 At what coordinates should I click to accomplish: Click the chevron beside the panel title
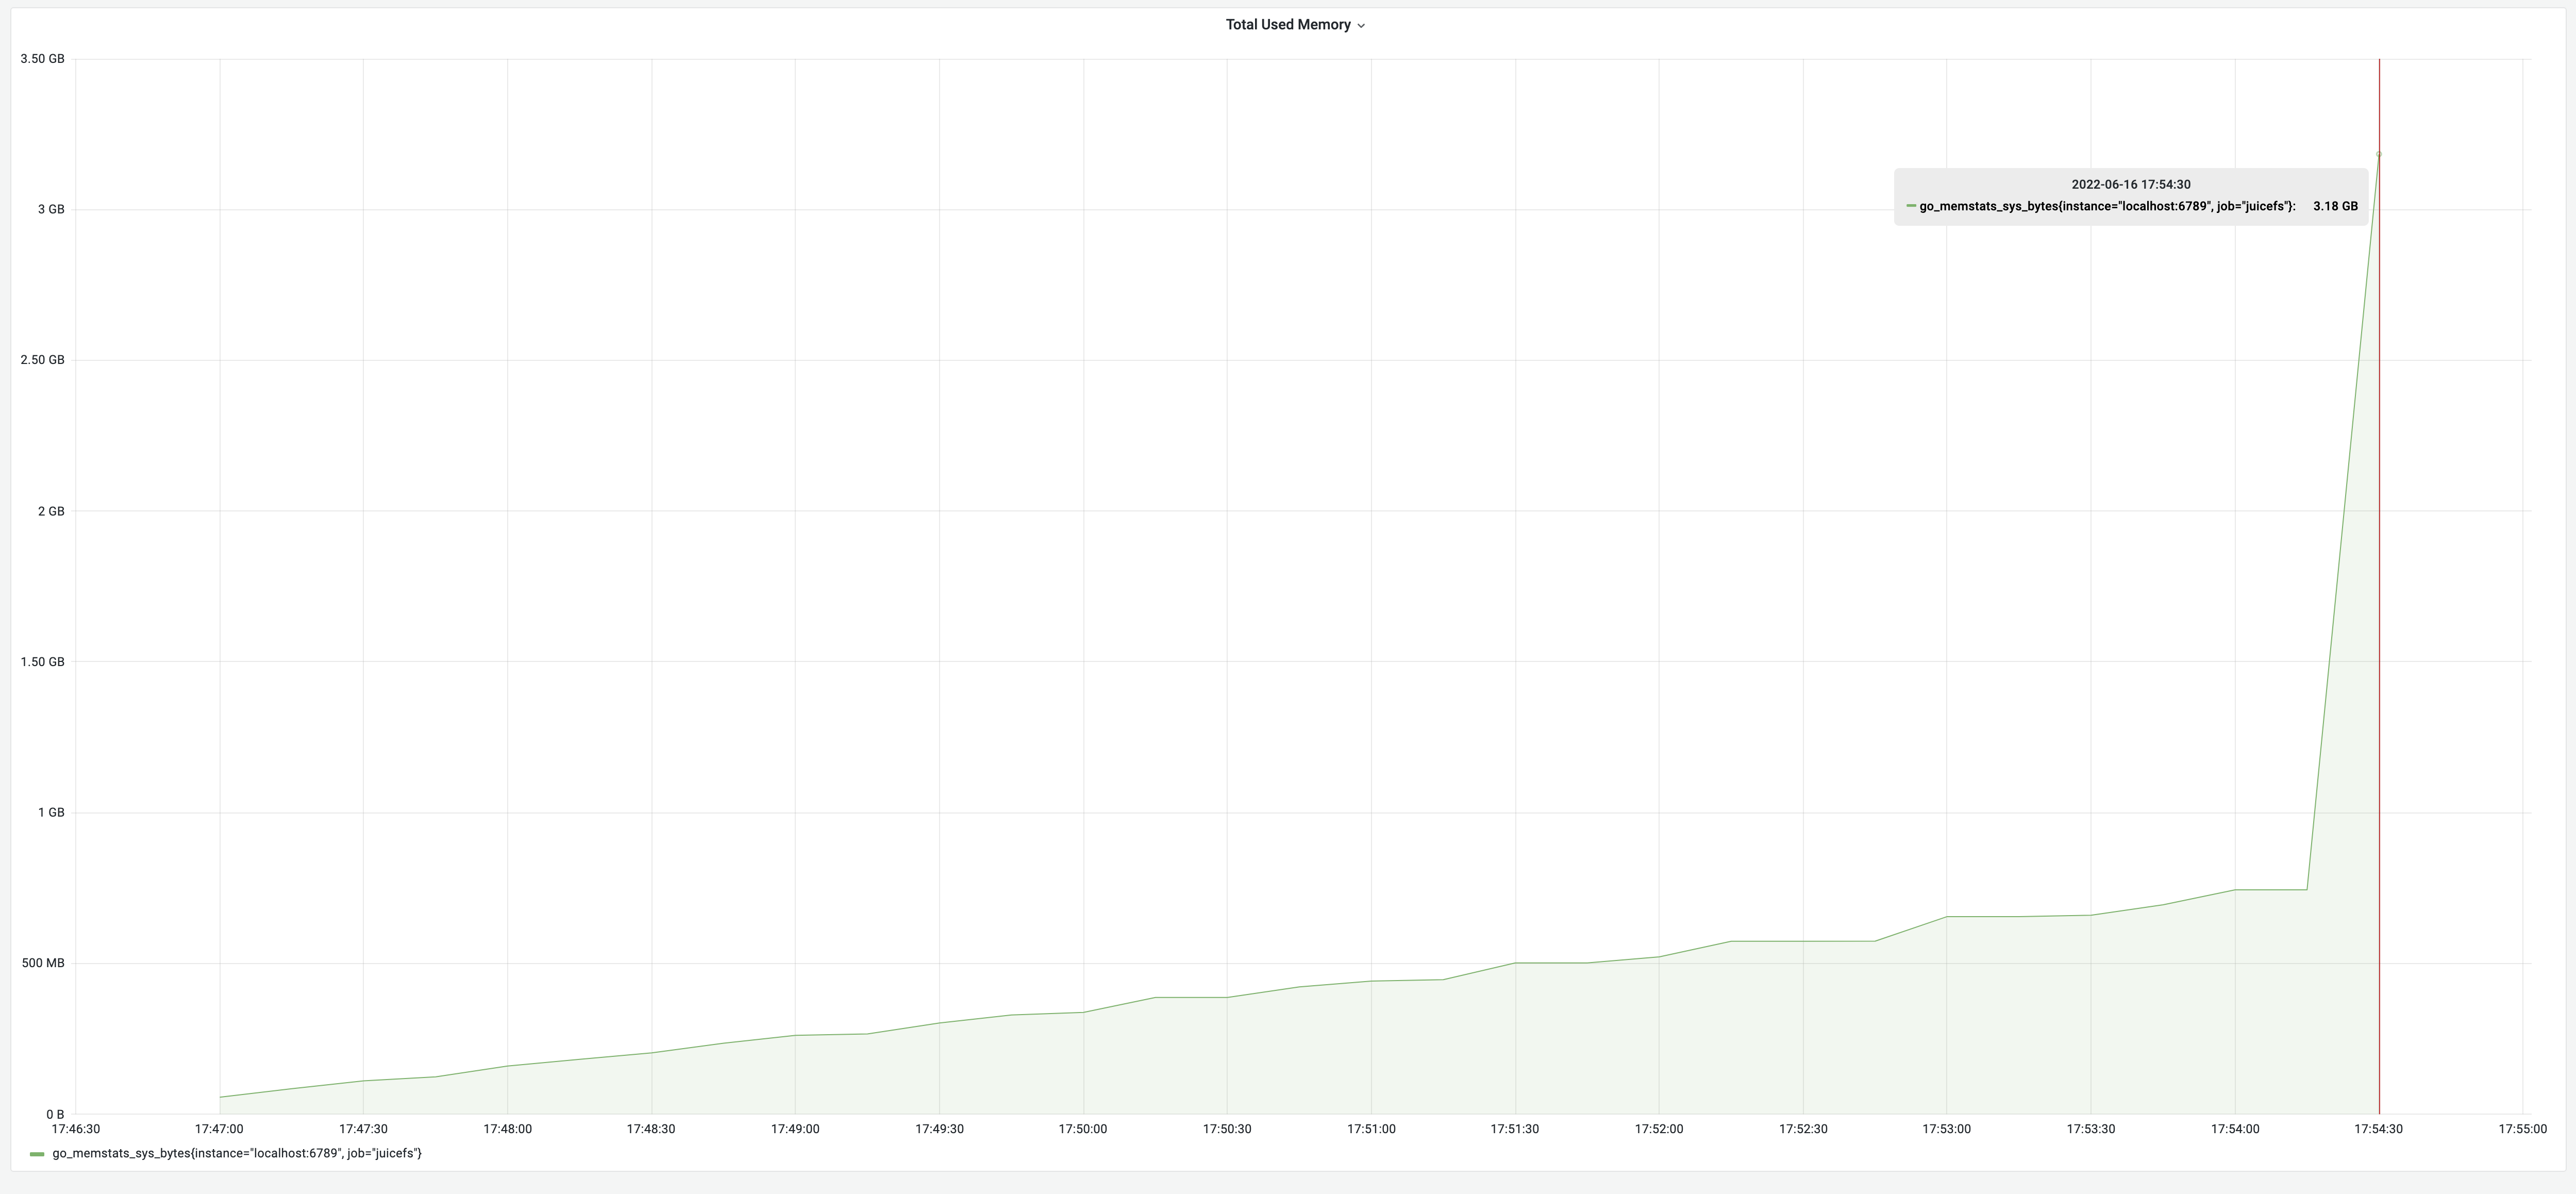[x=1361, y=26]
